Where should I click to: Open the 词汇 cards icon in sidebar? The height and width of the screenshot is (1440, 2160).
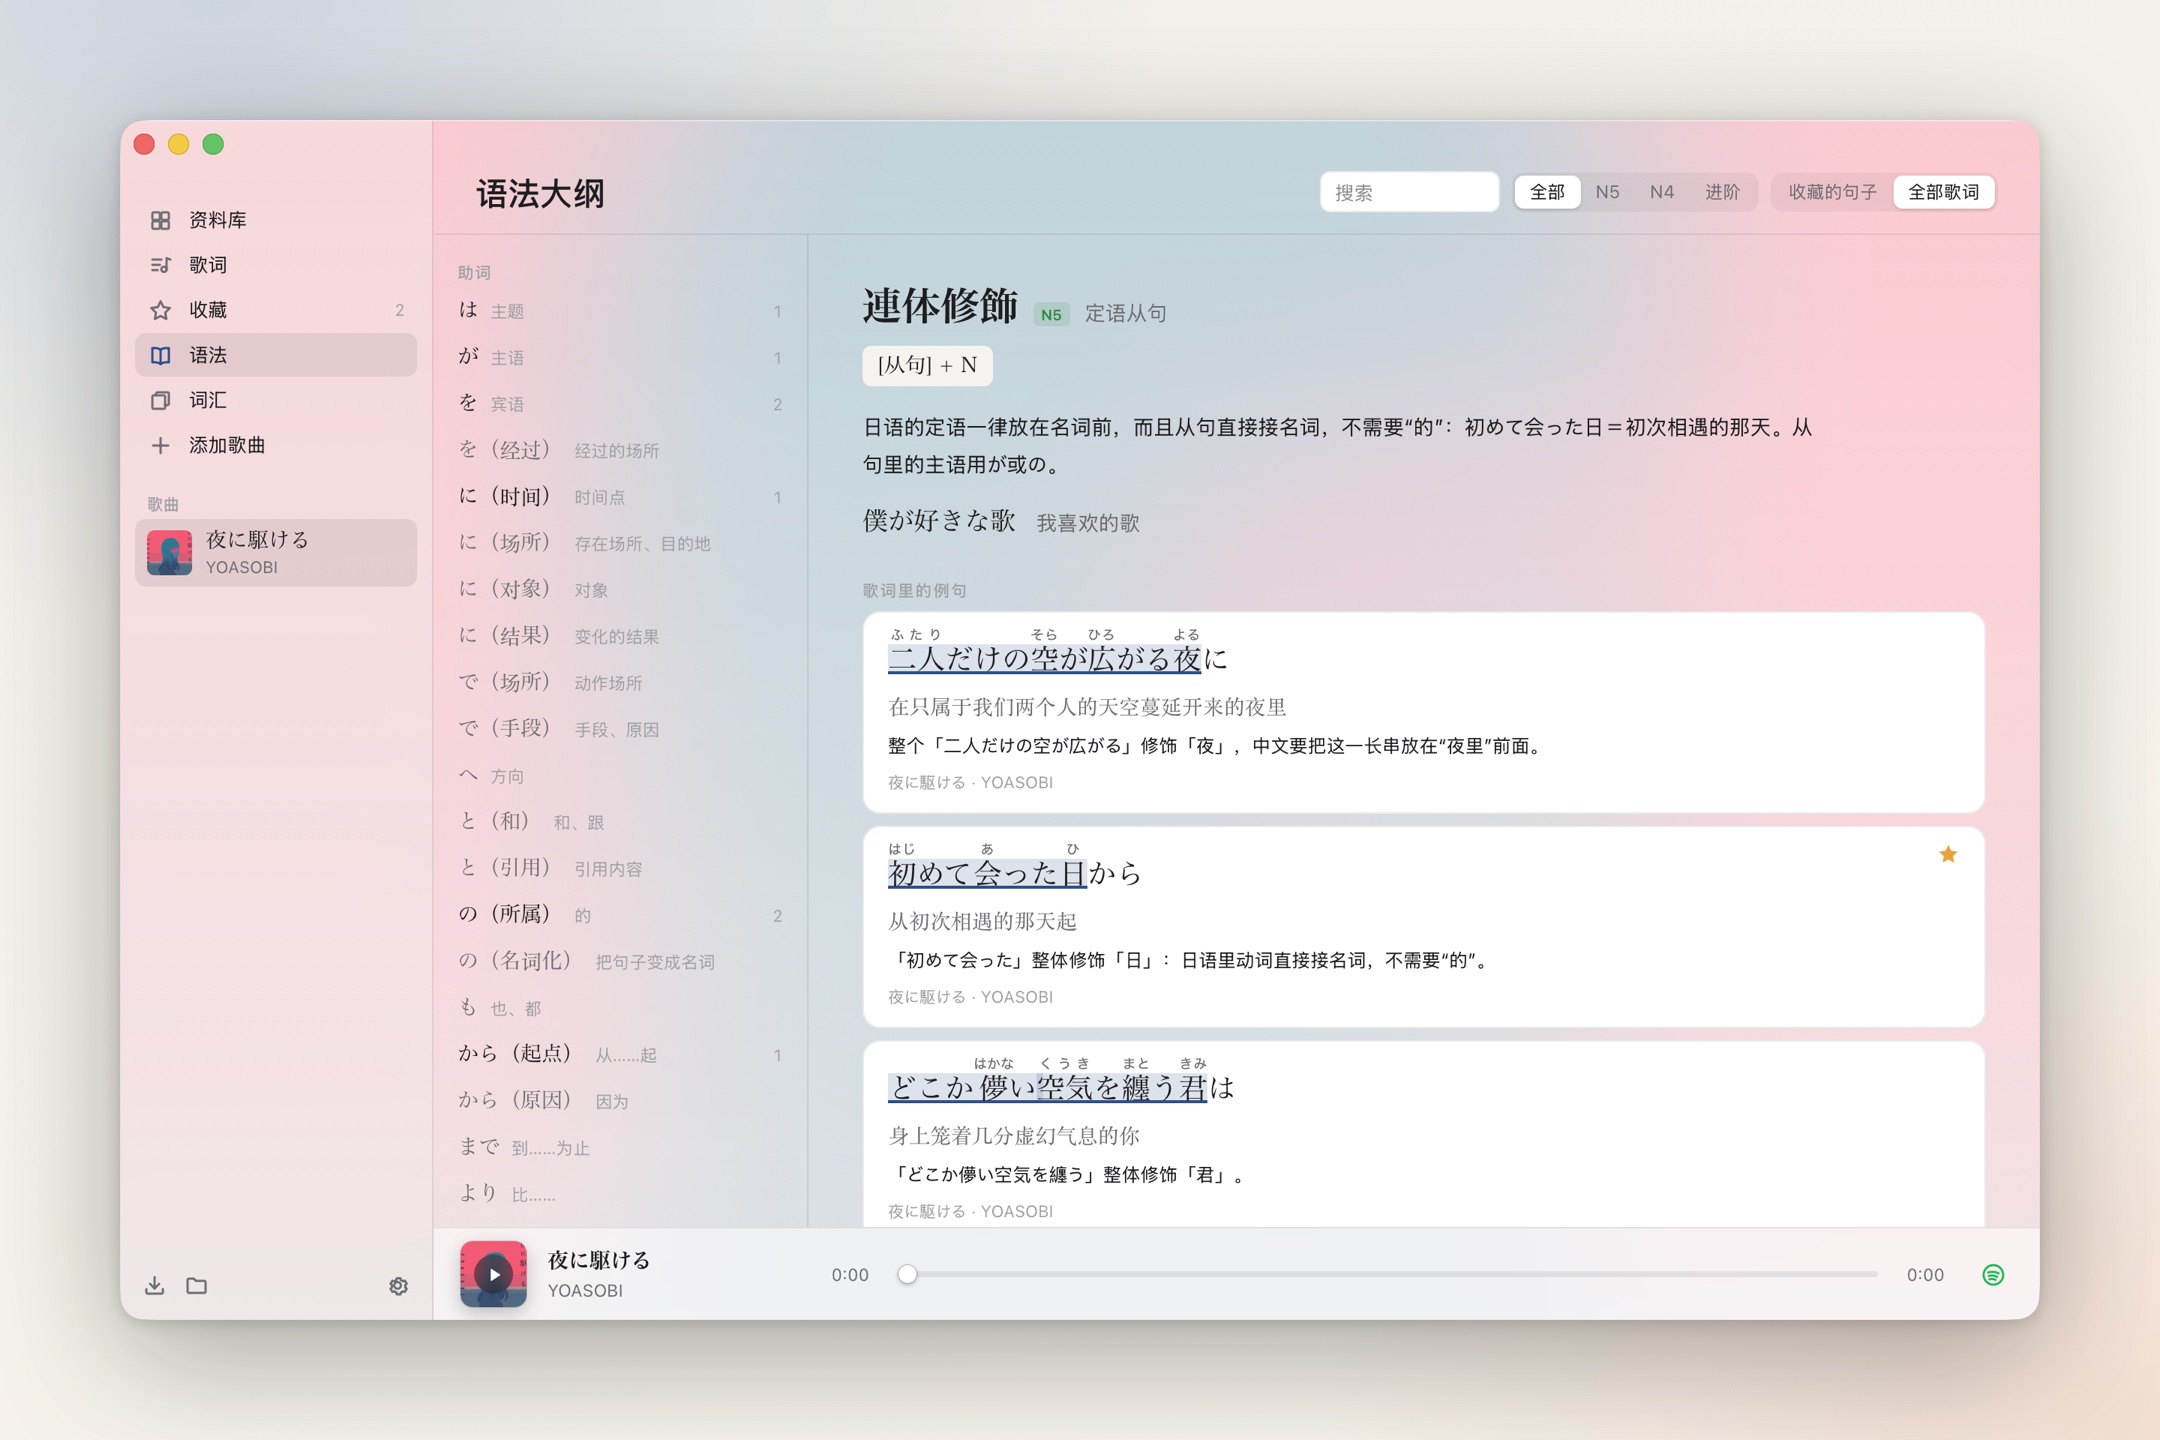[160, 400]
